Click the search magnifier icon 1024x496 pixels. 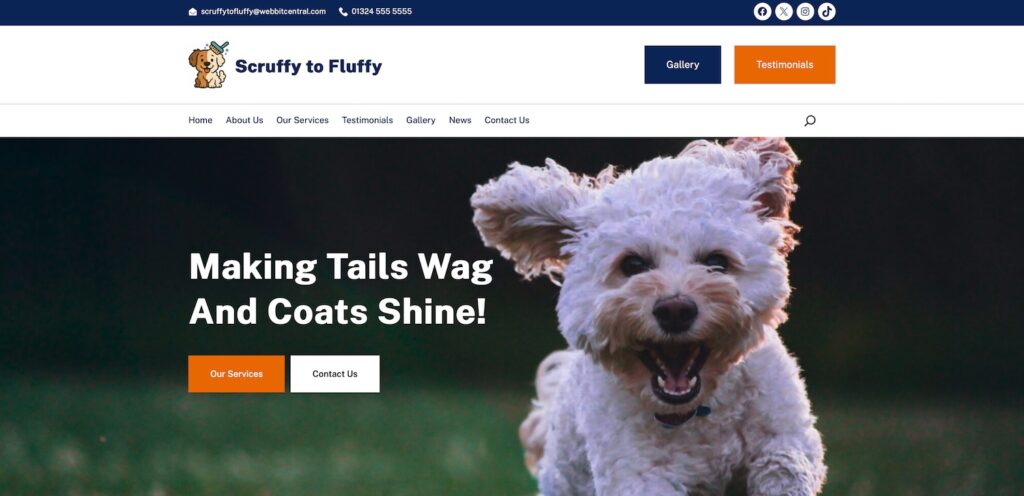point(810,120)
